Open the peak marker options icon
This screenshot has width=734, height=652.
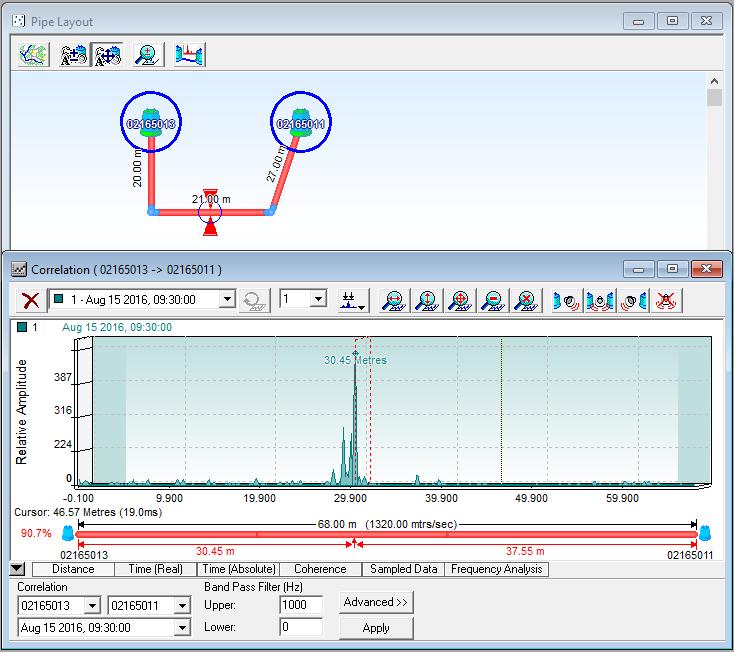[353, 300]
